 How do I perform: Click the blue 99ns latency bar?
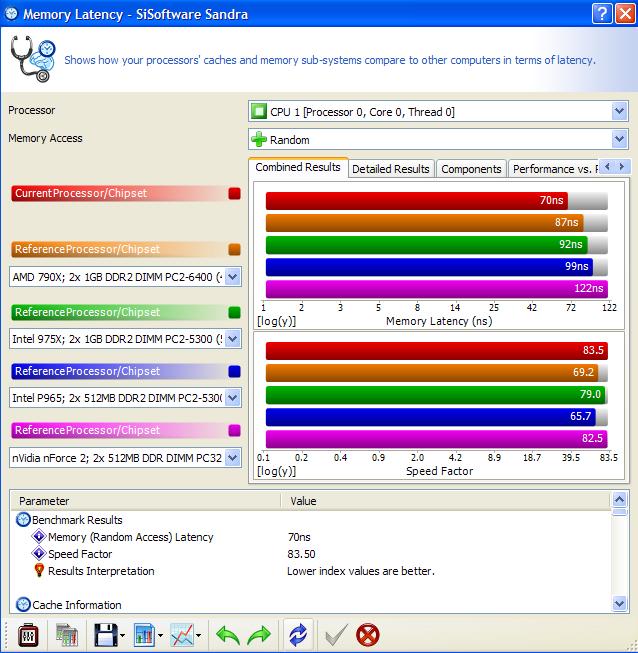click(x=429, y=267)
